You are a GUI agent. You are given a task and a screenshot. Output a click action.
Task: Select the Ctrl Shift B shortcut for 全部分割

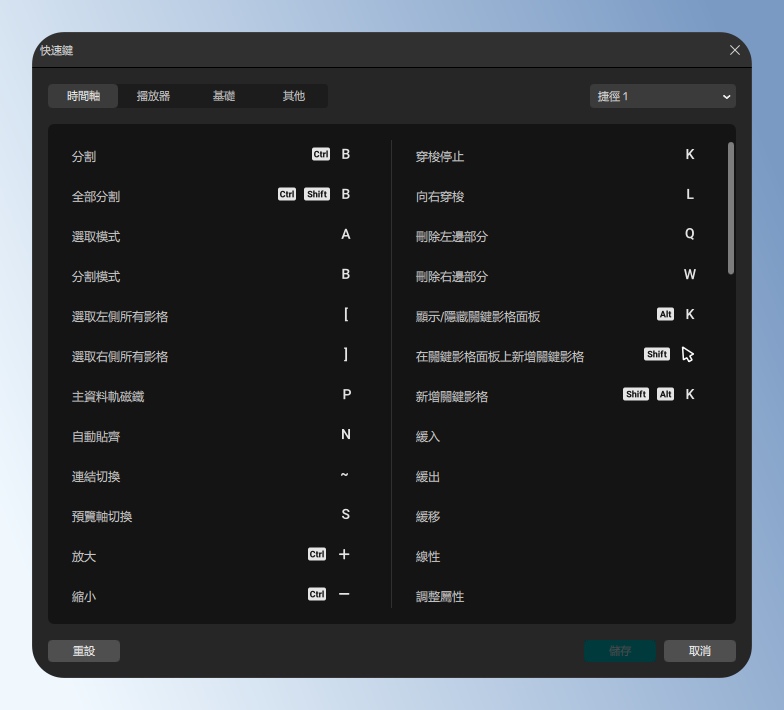pyautogui.click(x=314, y=195)
